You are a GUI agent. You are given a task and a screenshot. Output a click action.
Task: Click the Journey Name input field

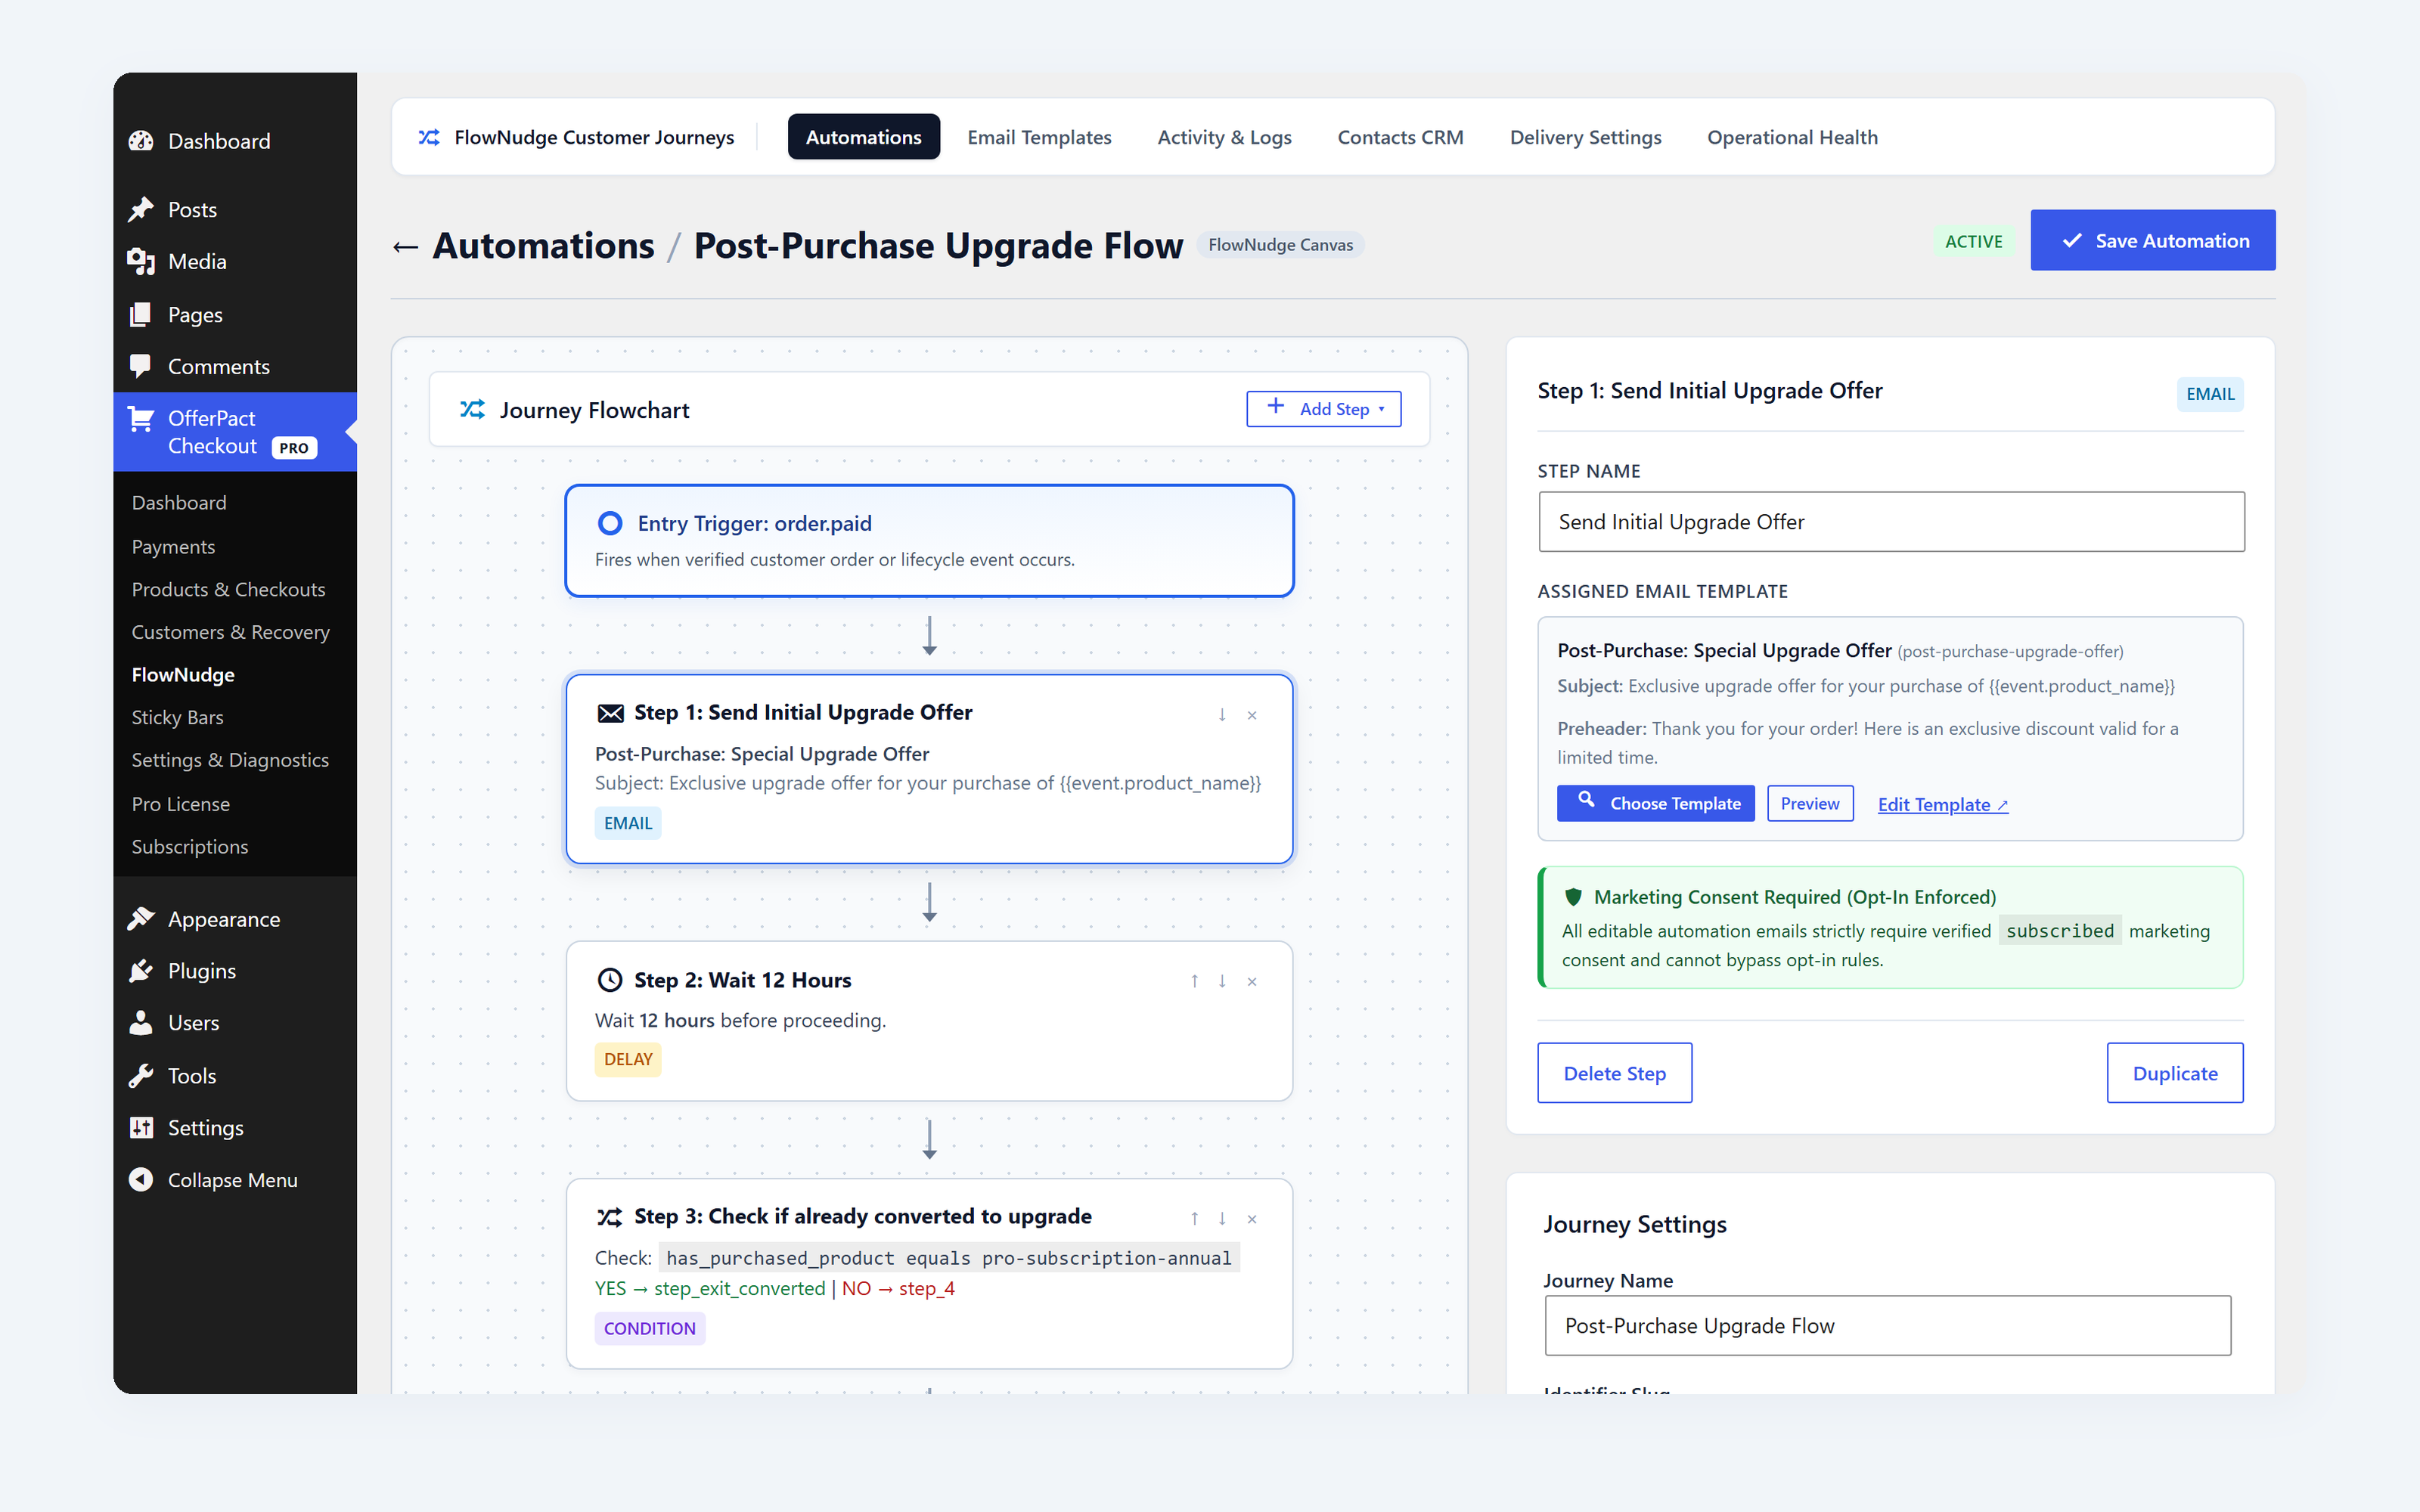point(1887,1326)
